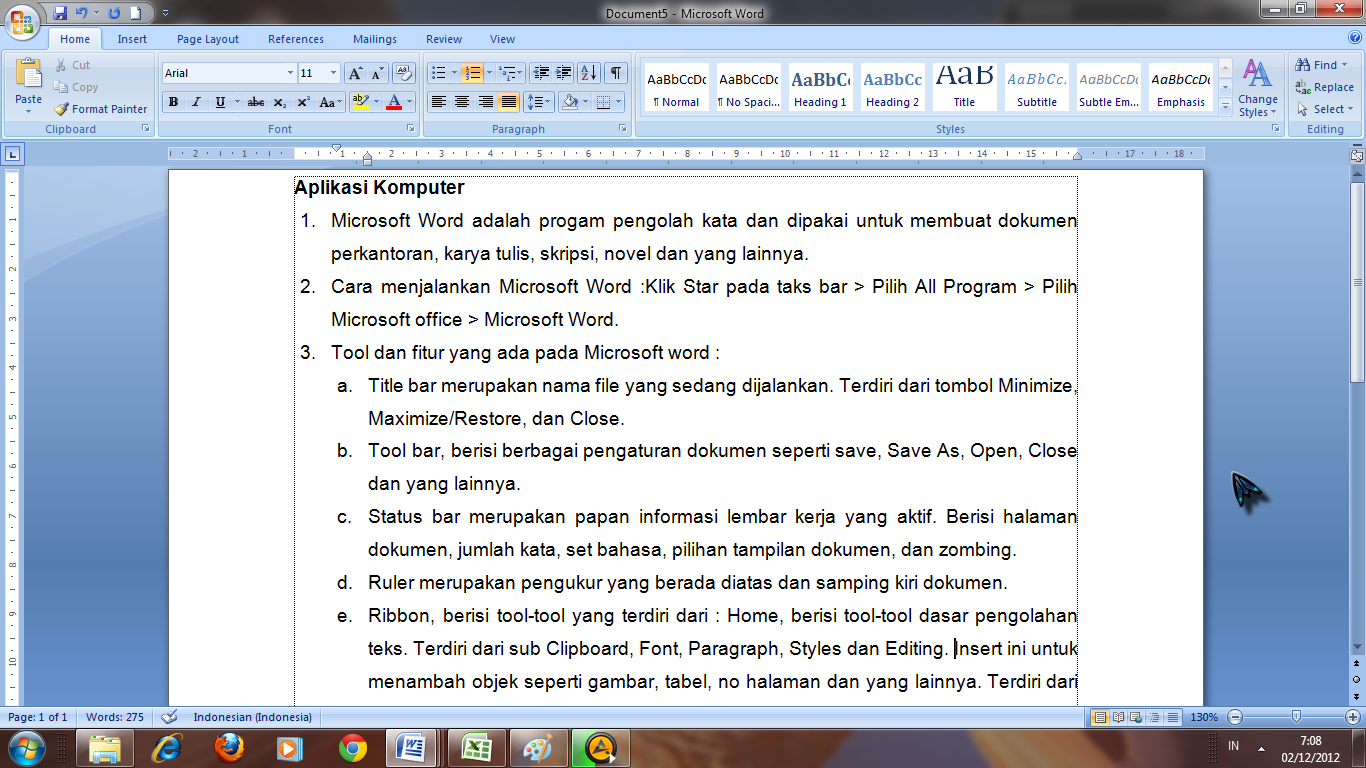Open the line spacing dropdown
The width and height of the screenshot is (1366, 768).
539,104
